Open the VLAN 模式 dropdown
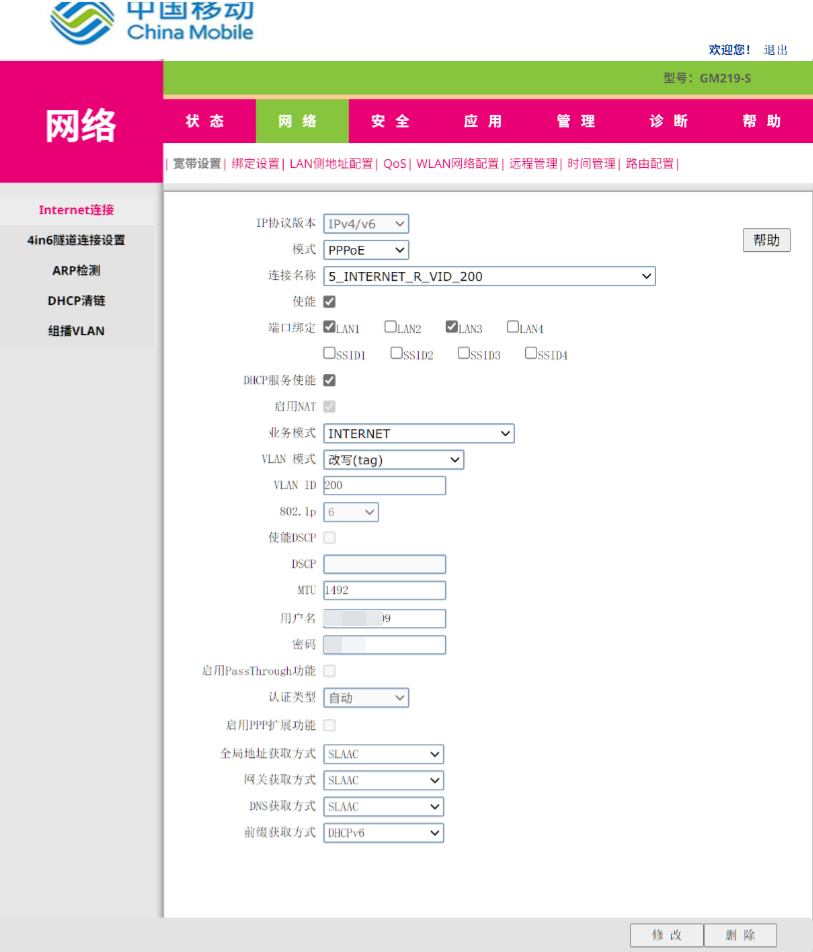The height and width of the screenshot is (952, 813). (393, 460)
